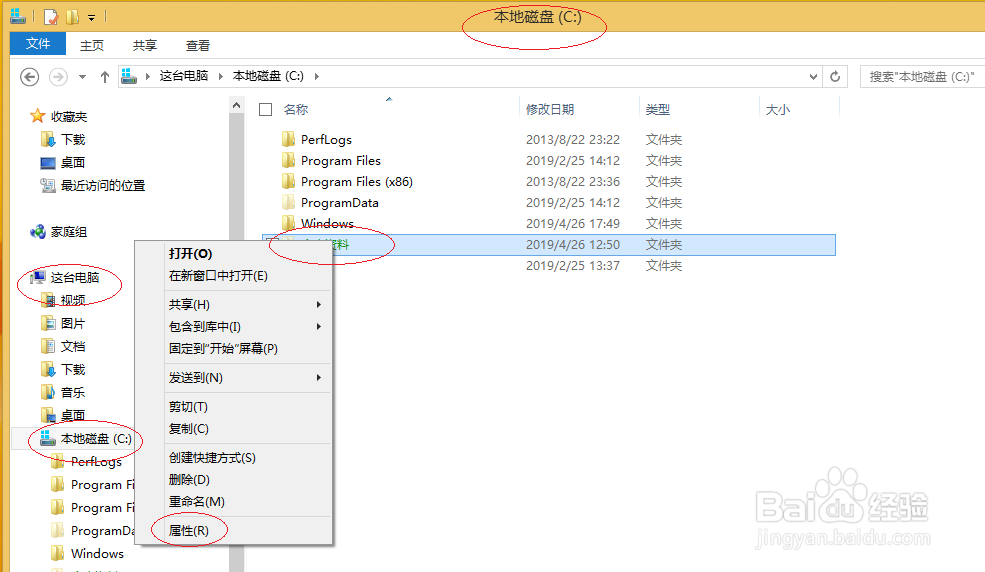The height and width of the screenshot is (572, 985).
Task: Click the 收藏夹 favorites star icon
Action: [x=38, y=116]
